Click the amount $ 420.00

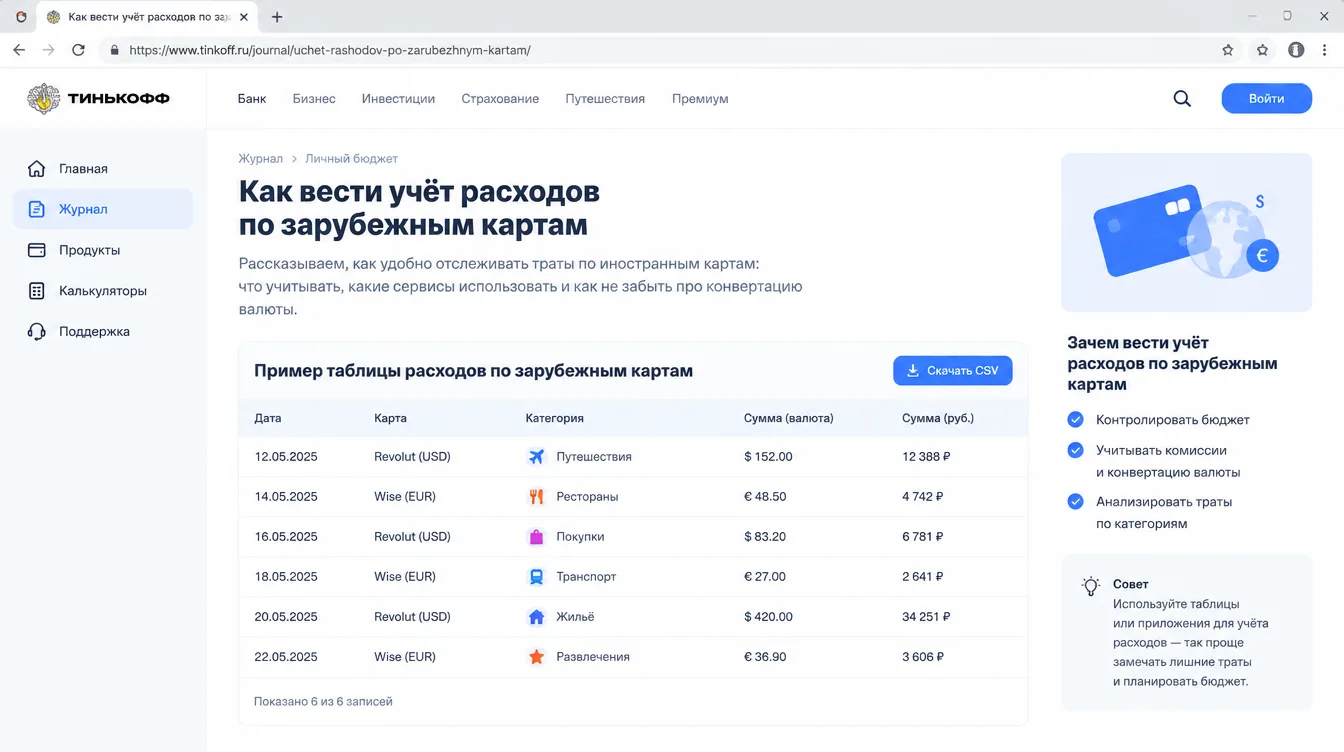(x=768, y=617)
